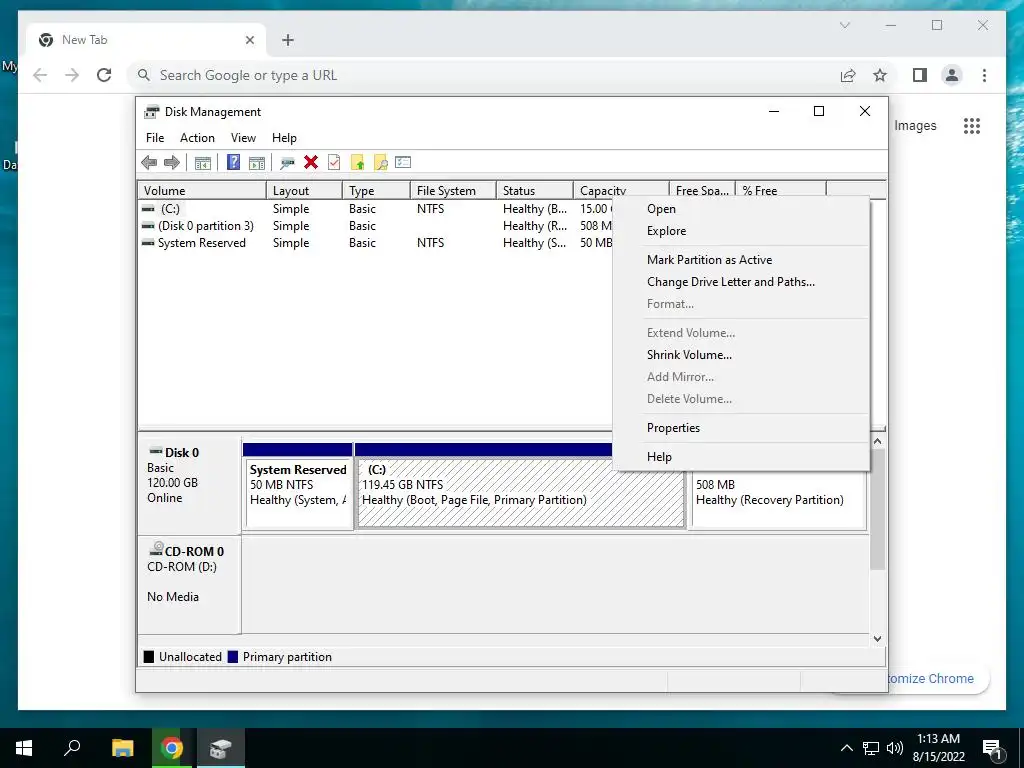Click Chrome's back navigation arrow
The width and height of the screenshot is (1024, 768).
tap(40, 75)
